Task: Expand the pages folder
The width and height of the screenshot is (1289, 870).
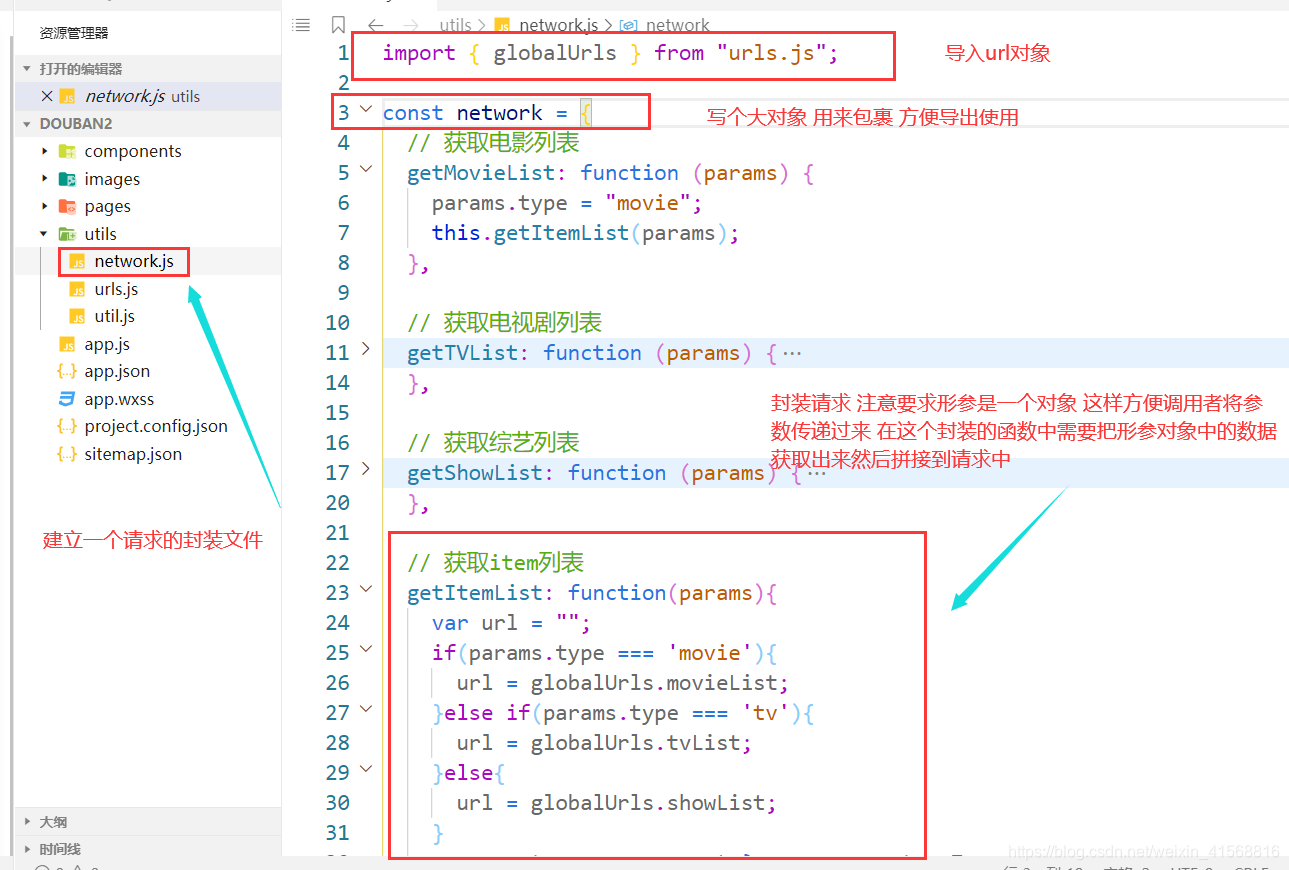Action: 44,206
